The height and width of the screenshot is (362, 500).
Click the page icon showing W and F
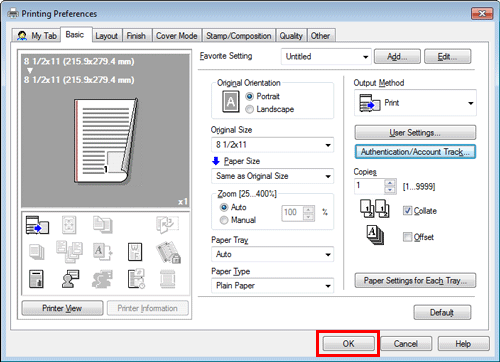point(135,252)
